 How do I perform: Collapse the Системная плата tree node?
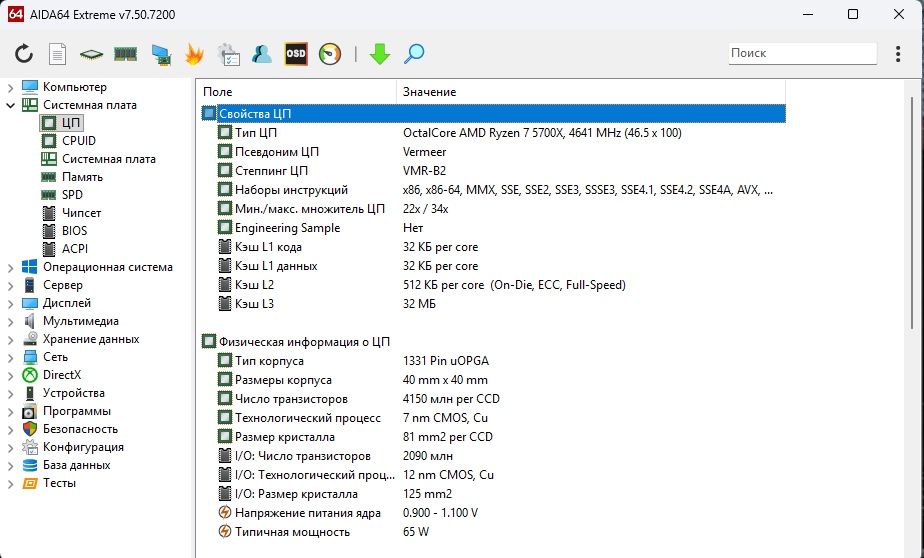pyautogui.click(x=11, y=105)
